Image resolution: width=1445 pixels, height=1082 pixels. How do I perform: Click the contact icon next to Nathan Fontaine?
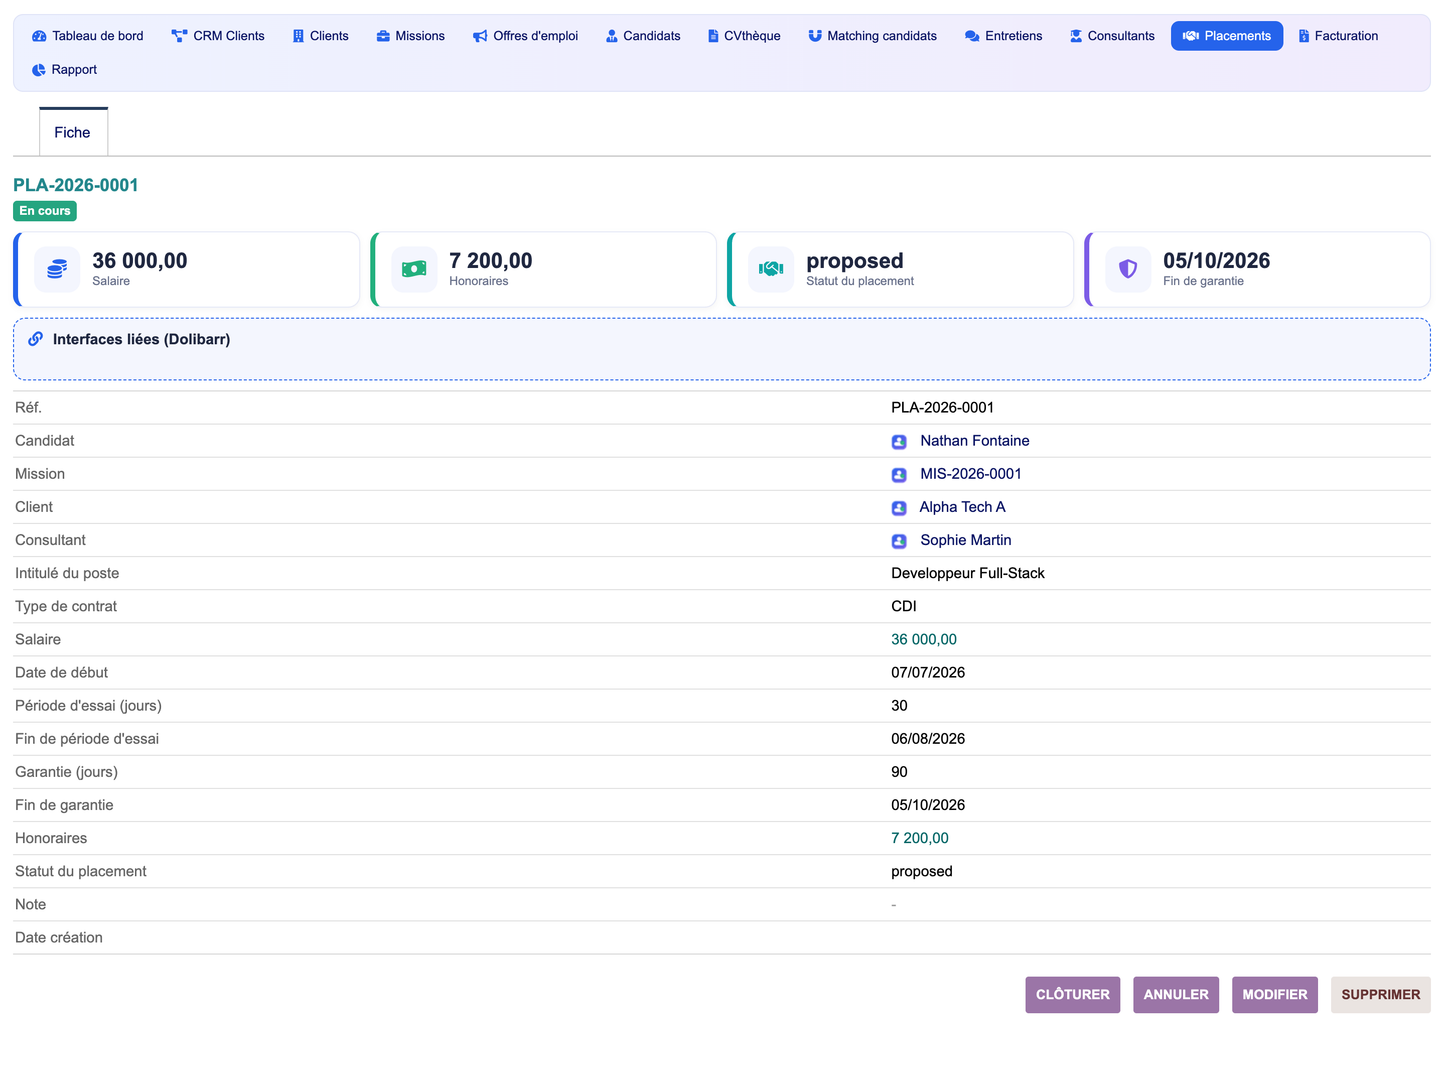pos(899,441)
